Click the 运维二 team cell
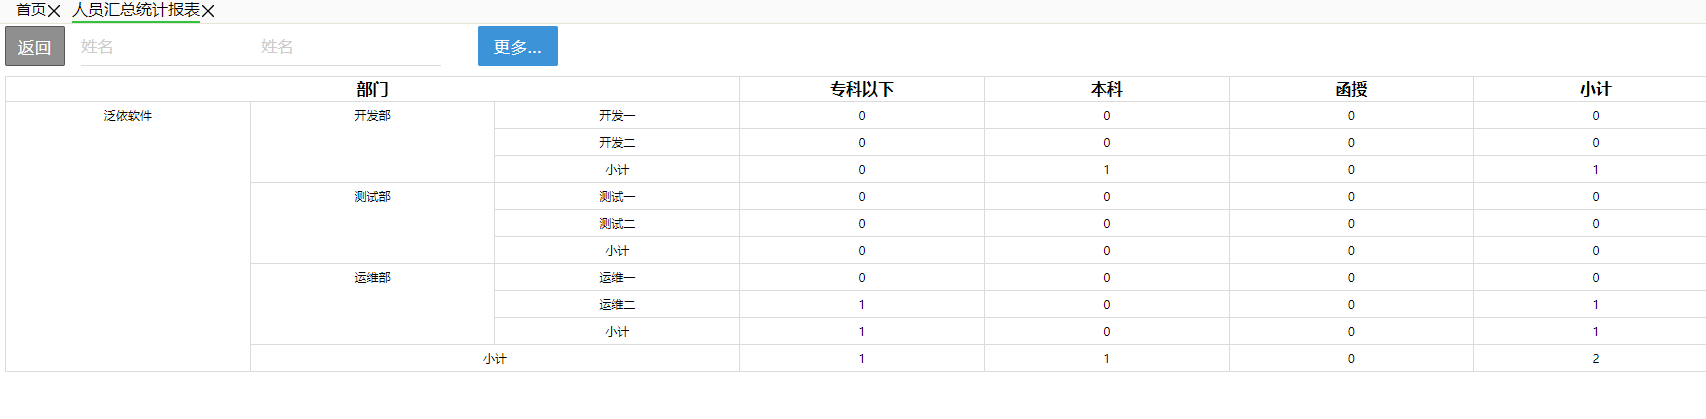The width and height of the screenshot is (1706, 419). pos(617,305)
